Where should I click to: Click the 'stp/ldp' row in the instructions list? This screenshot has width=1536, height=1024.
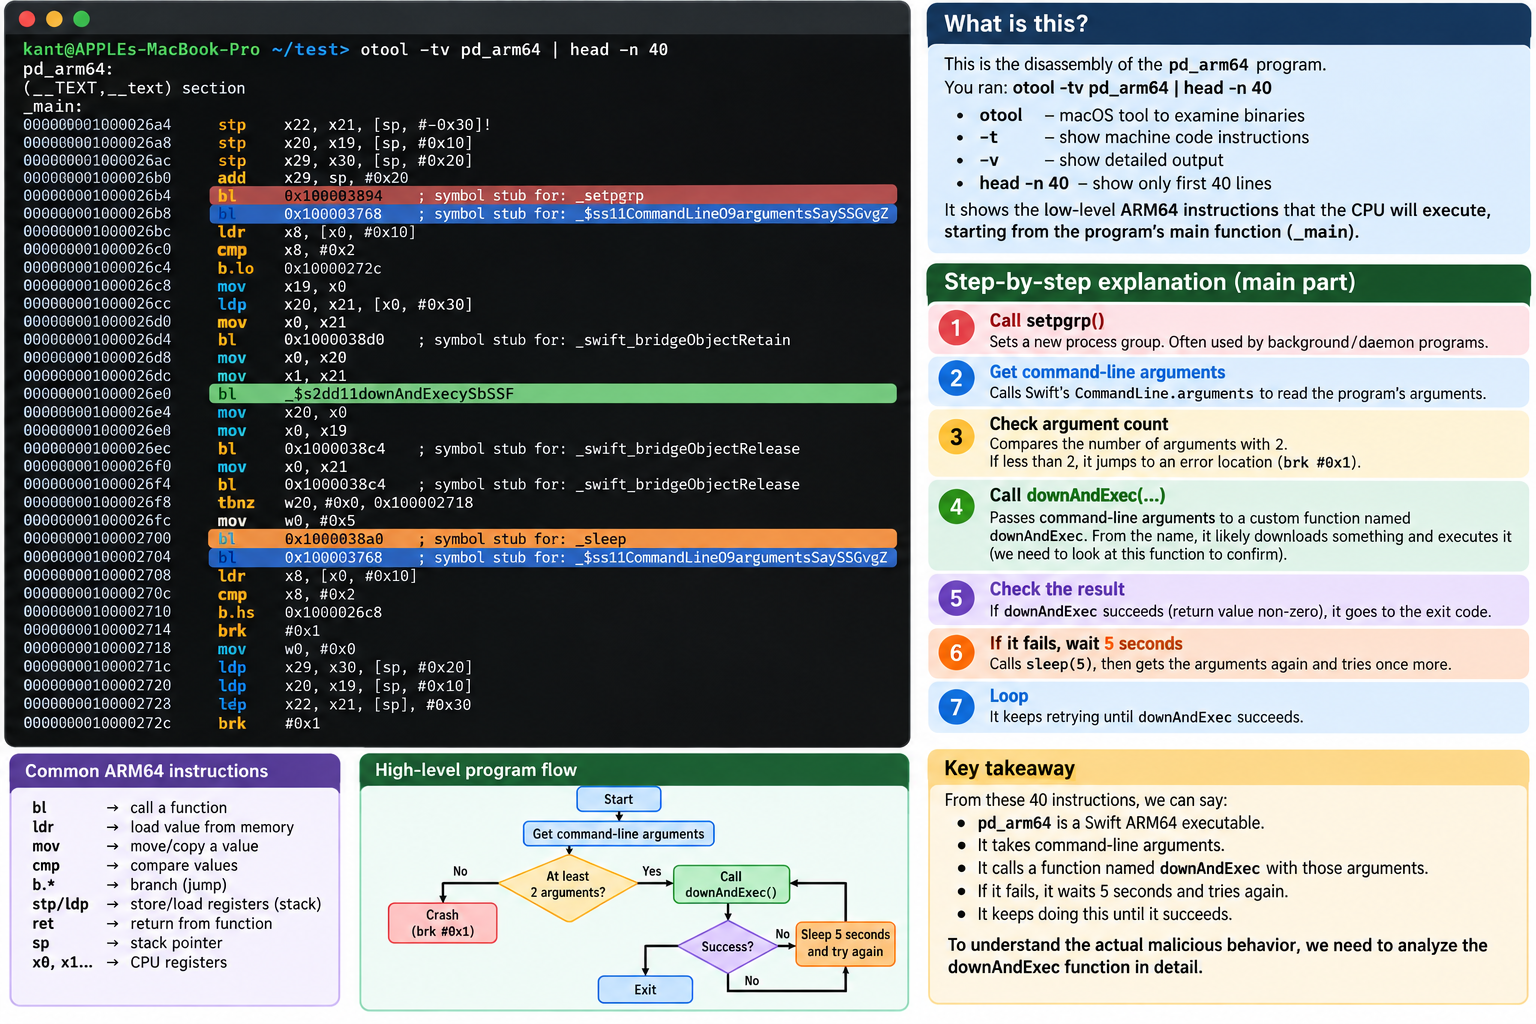[177, 904]
